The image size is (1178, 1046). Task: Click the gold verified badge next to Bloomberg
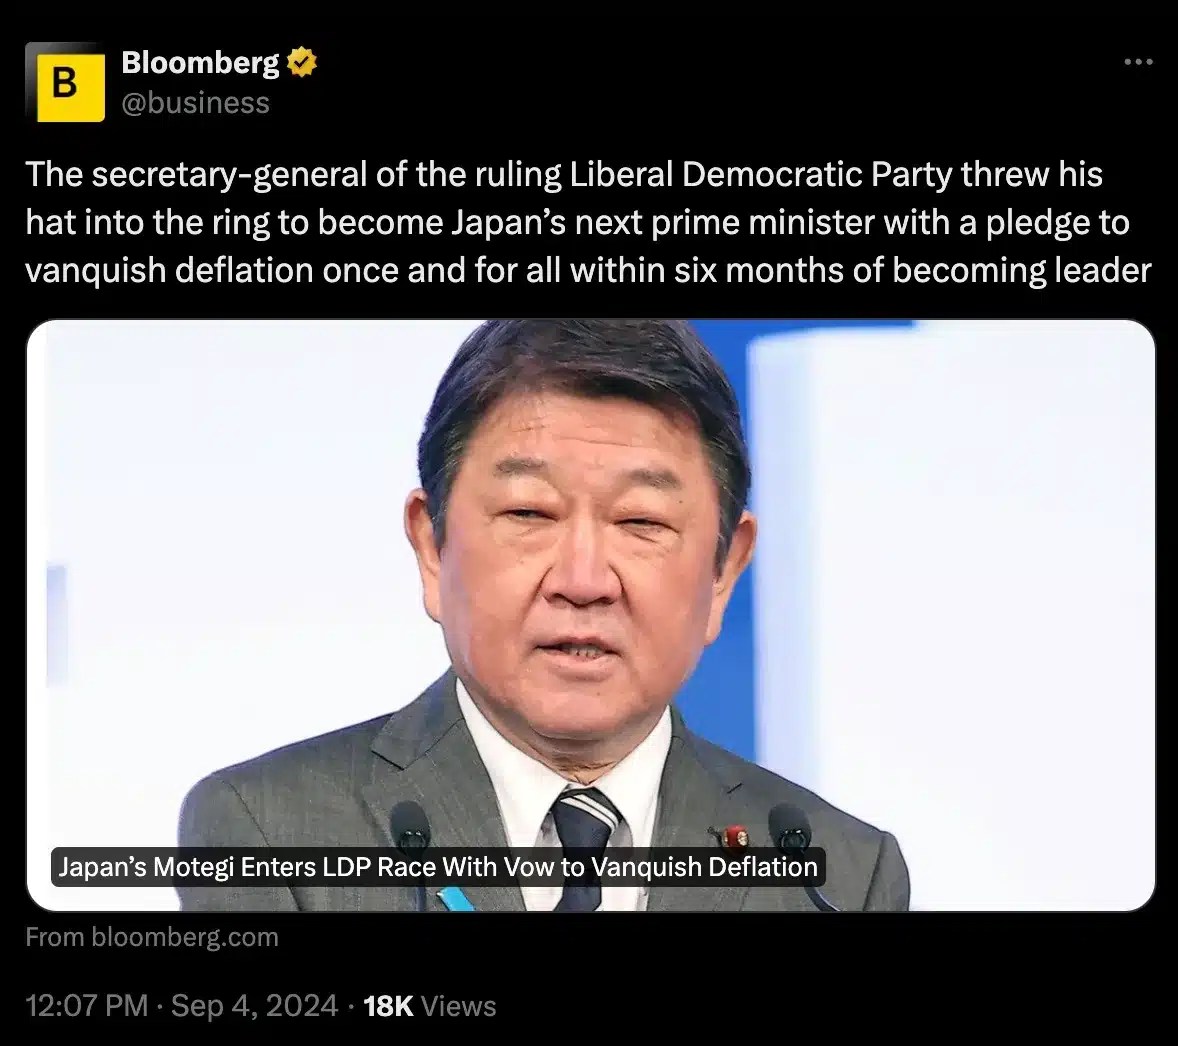coord(301,63)
